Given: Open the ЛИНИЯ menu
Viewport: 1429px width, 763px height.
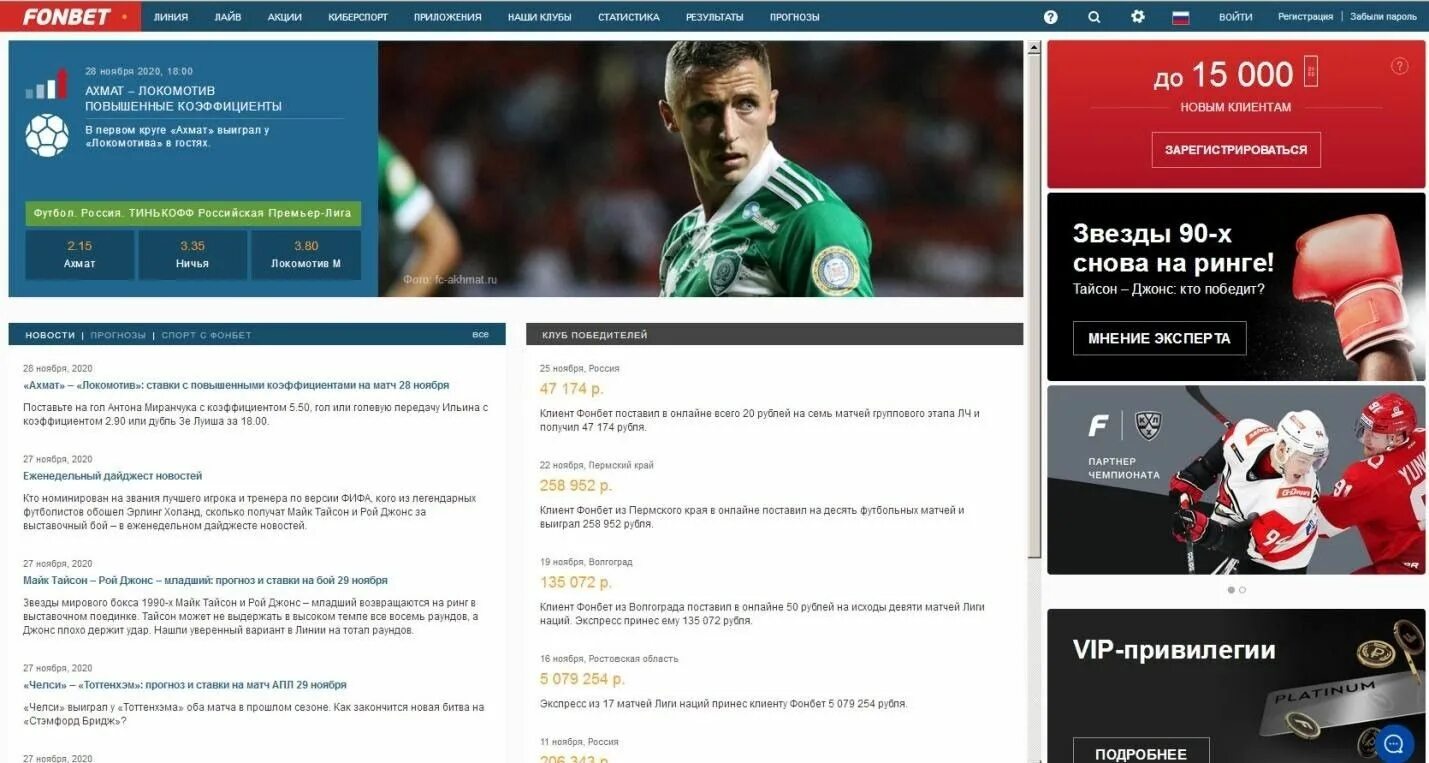Looking at the screenshot, I should (171, 17).
